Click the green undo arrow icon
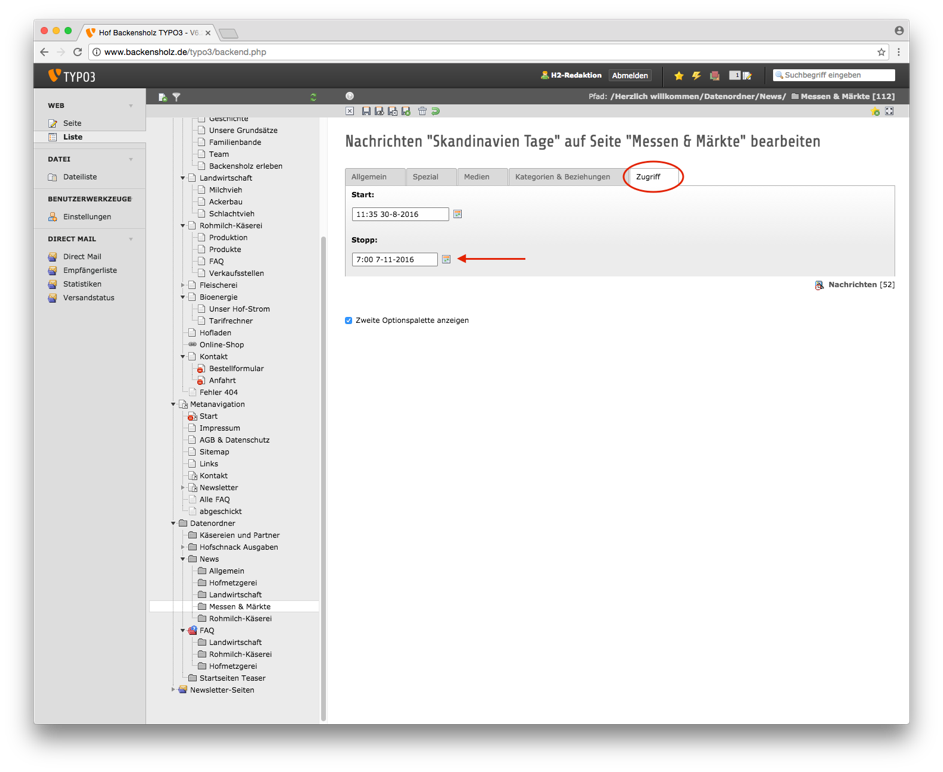This screenshot has height=772, width=943. tap(435, 111)
